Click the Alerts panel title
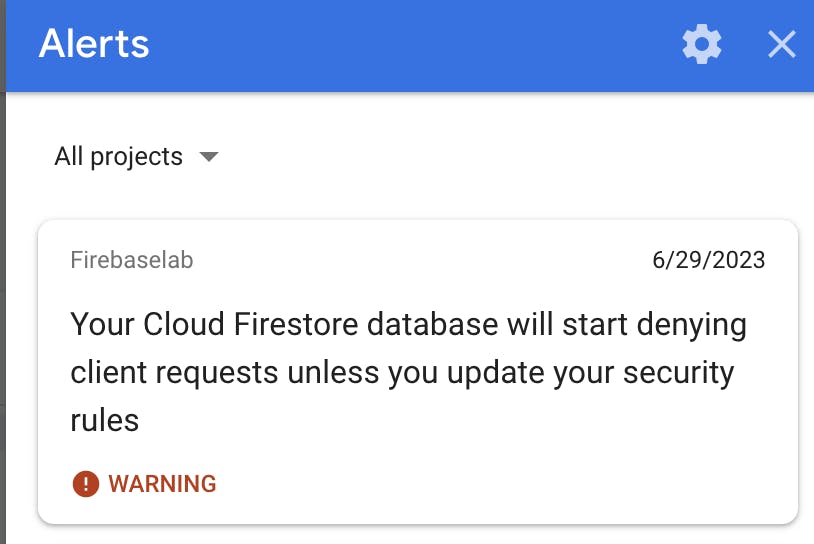The width and height of the screenshot is (814, 544). [x=94, y=44]
